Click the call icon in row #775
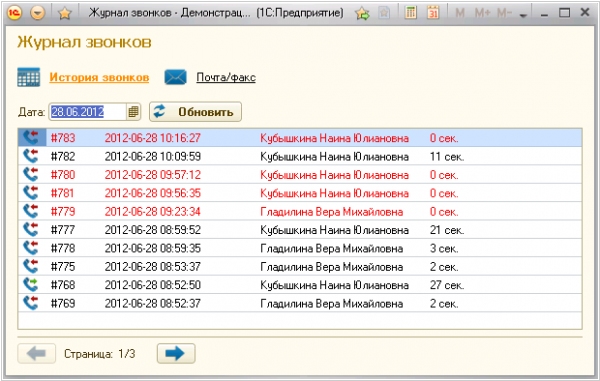This screenshot has width=600, height=381. click(x=31, y=266)
